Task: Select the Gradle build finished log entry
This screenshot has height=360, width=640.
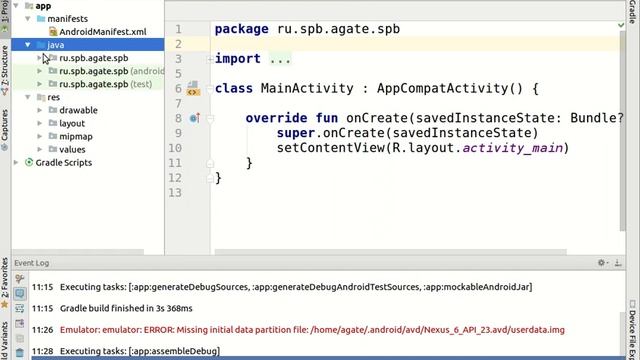Action: click(x=126, y=309)
